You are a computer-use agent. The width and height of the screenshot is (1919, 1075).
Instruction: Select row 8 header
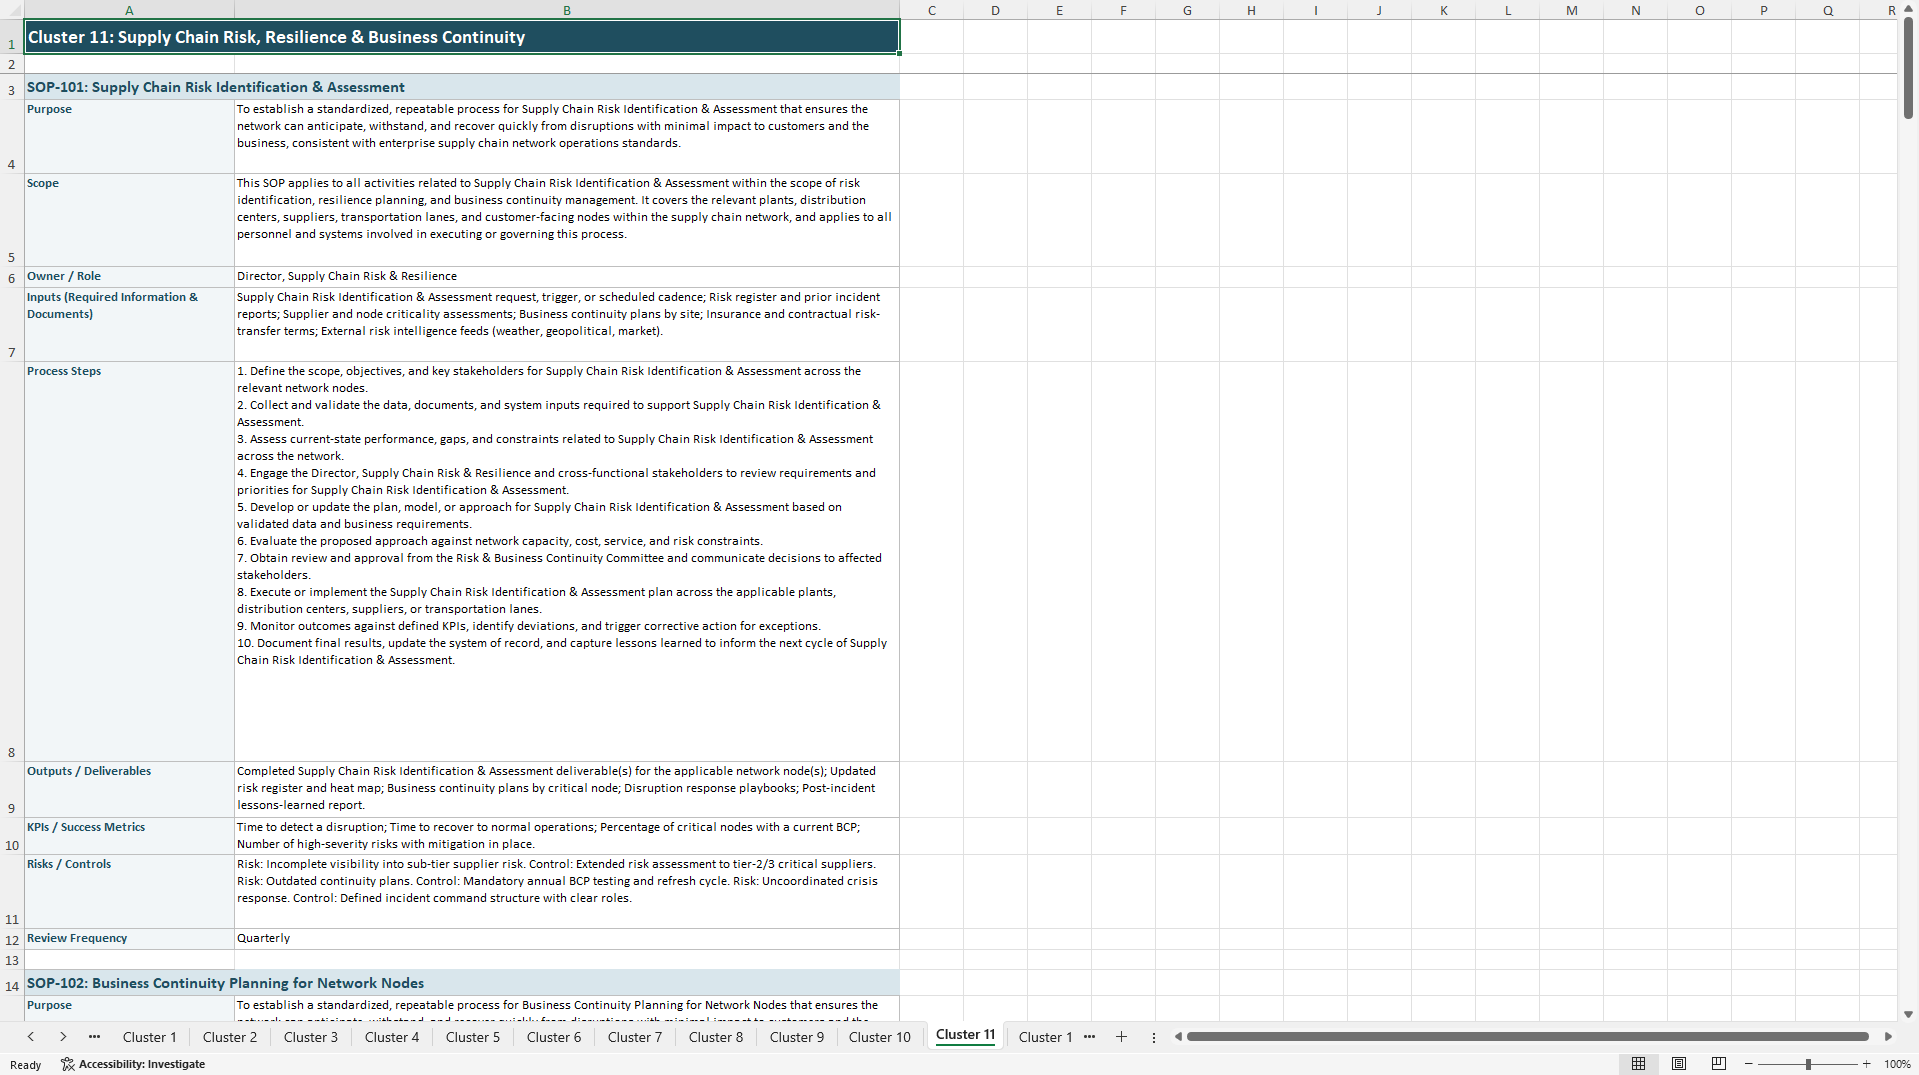click(x=12, y=561)
